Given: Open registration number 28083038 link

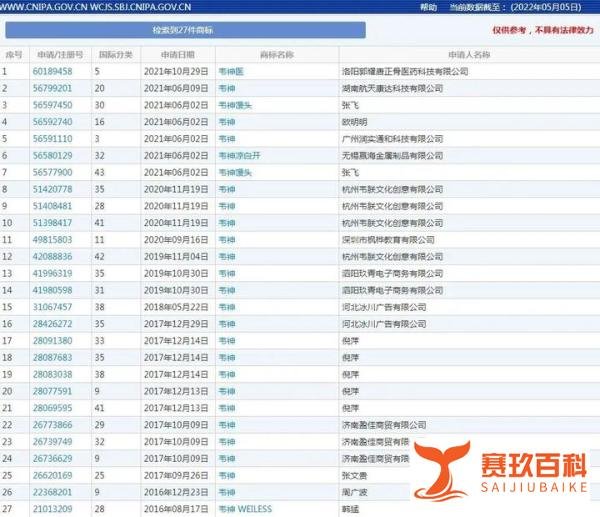Looking at the screenshot, I should pos(52,375).
